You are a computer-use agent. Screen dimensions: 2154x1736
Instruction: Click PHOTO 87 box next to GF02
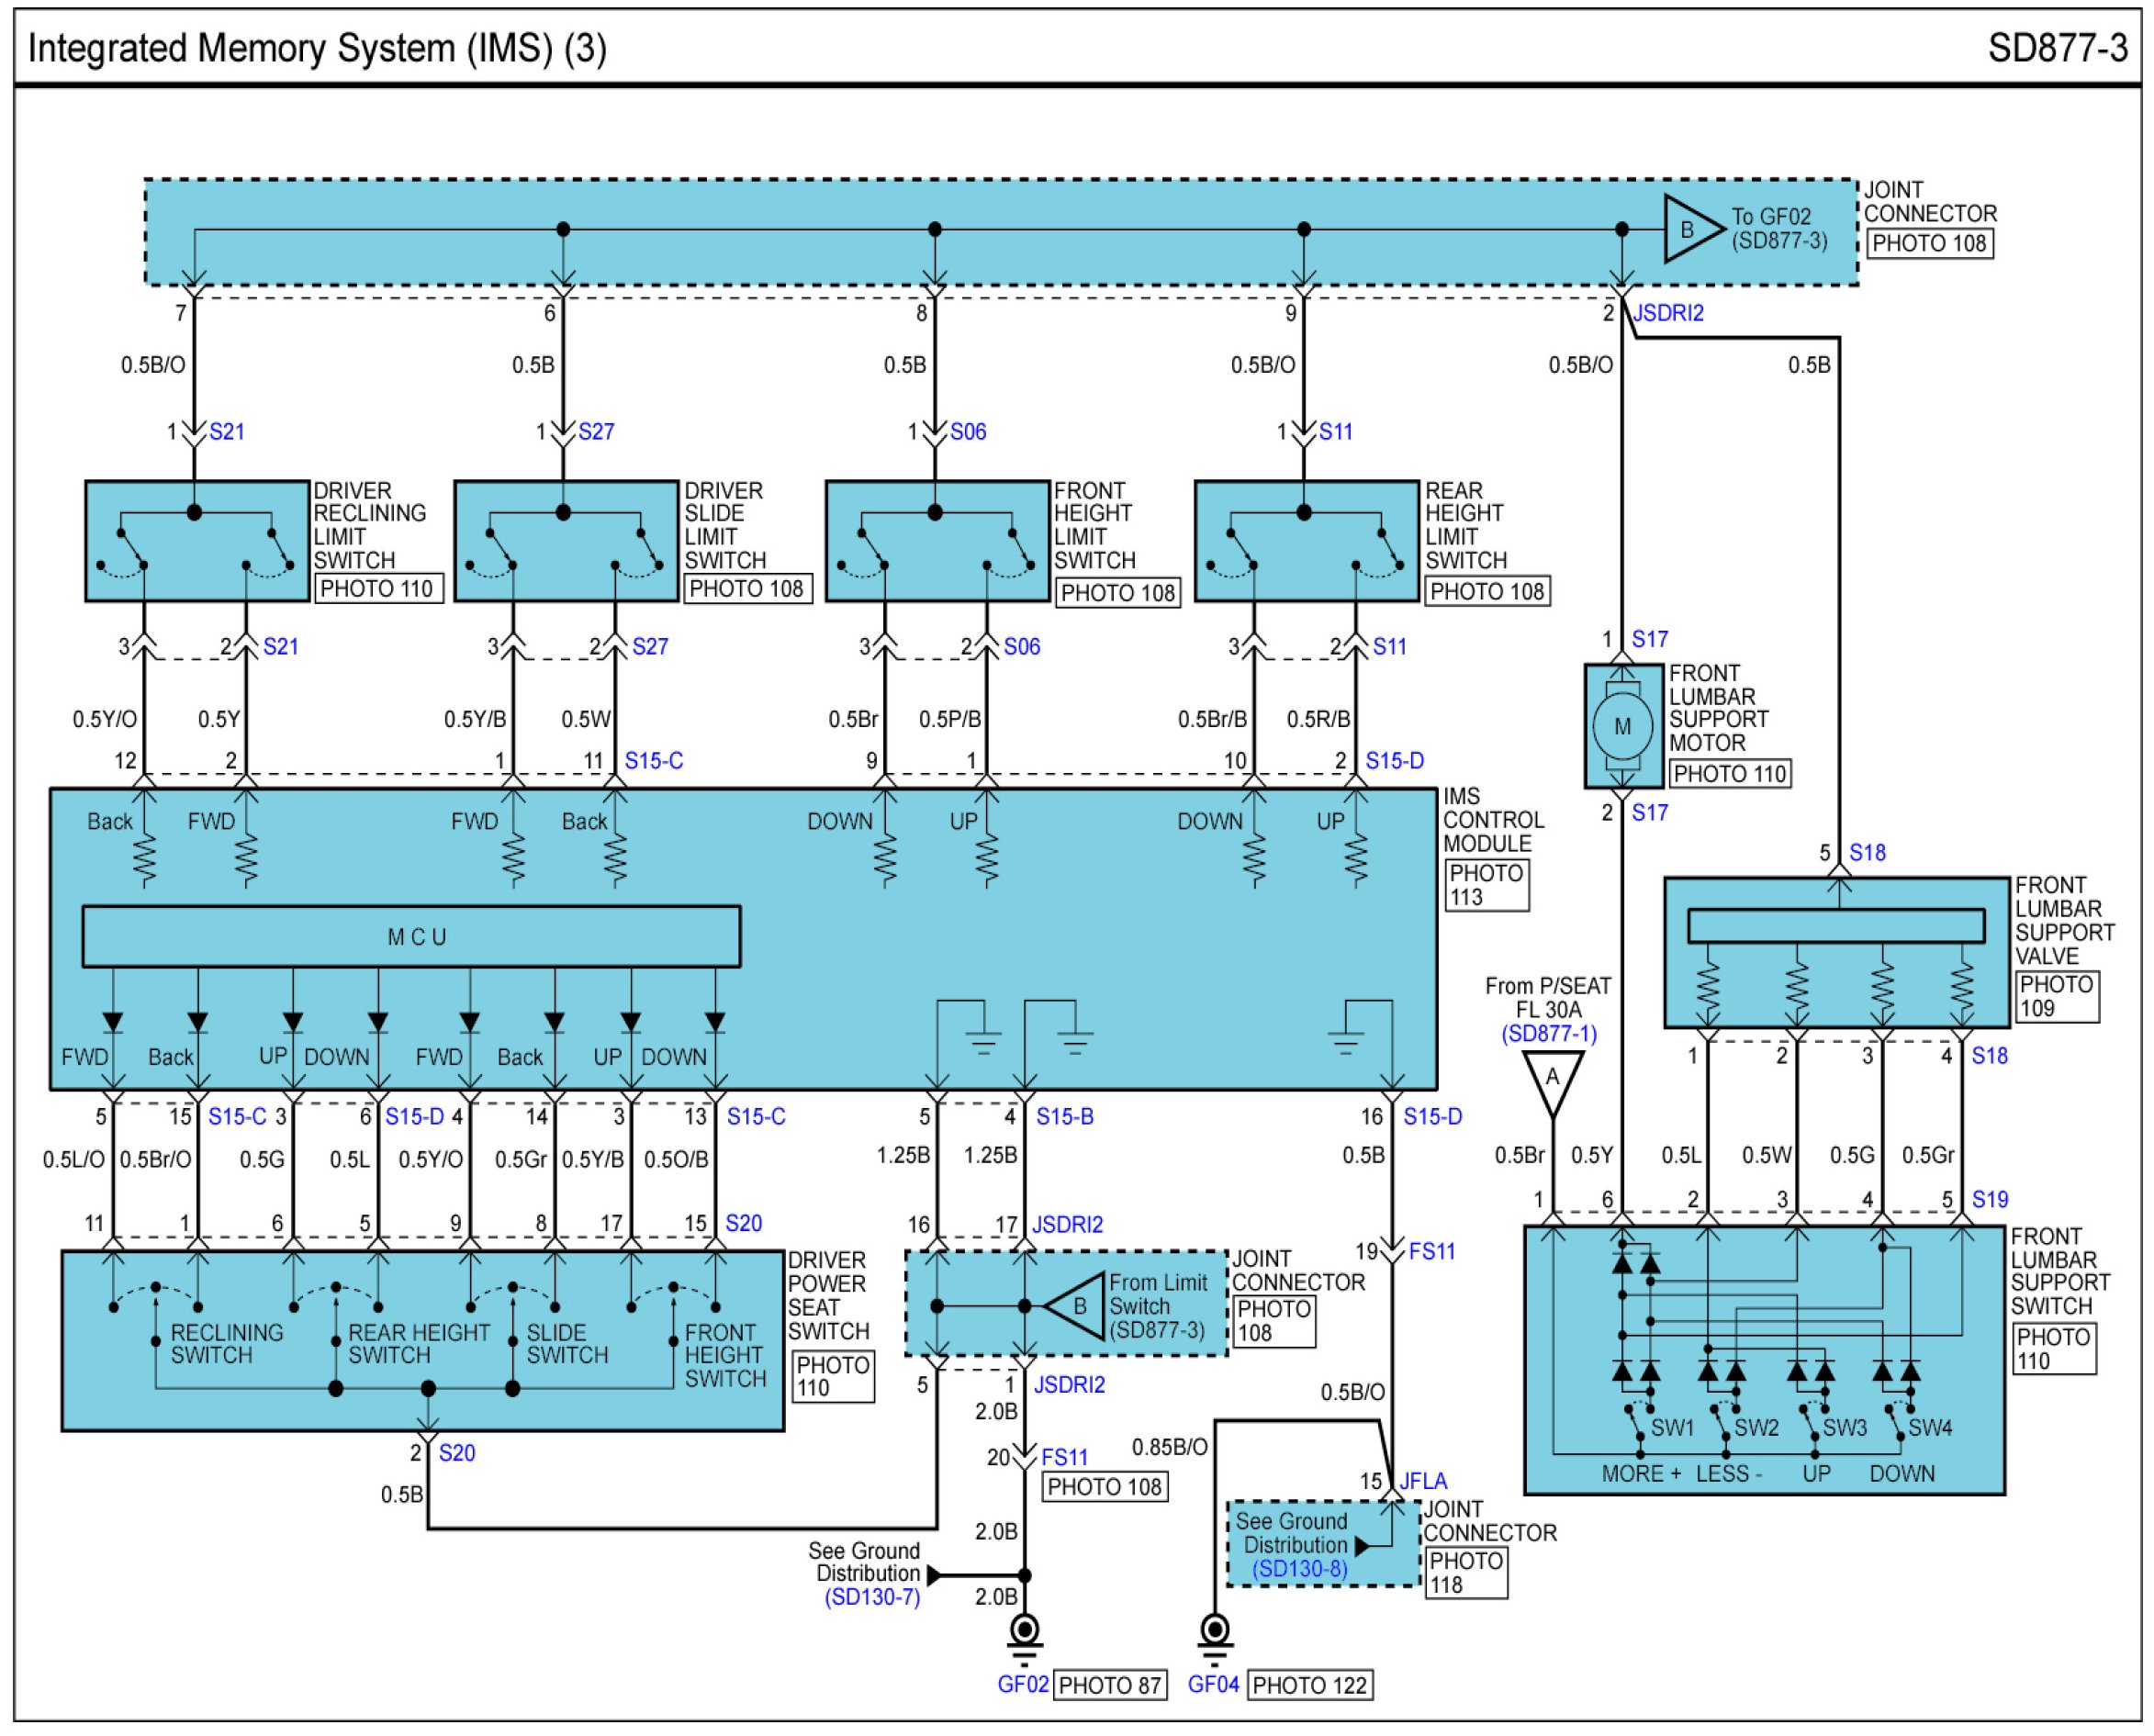(x=1109, y=1686)
